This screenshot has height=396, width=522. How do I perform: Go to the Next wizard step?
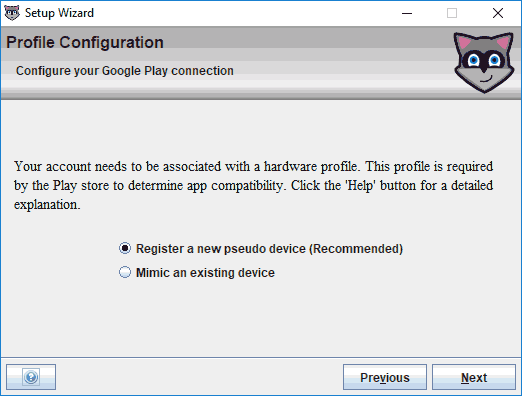pos(474,377)
